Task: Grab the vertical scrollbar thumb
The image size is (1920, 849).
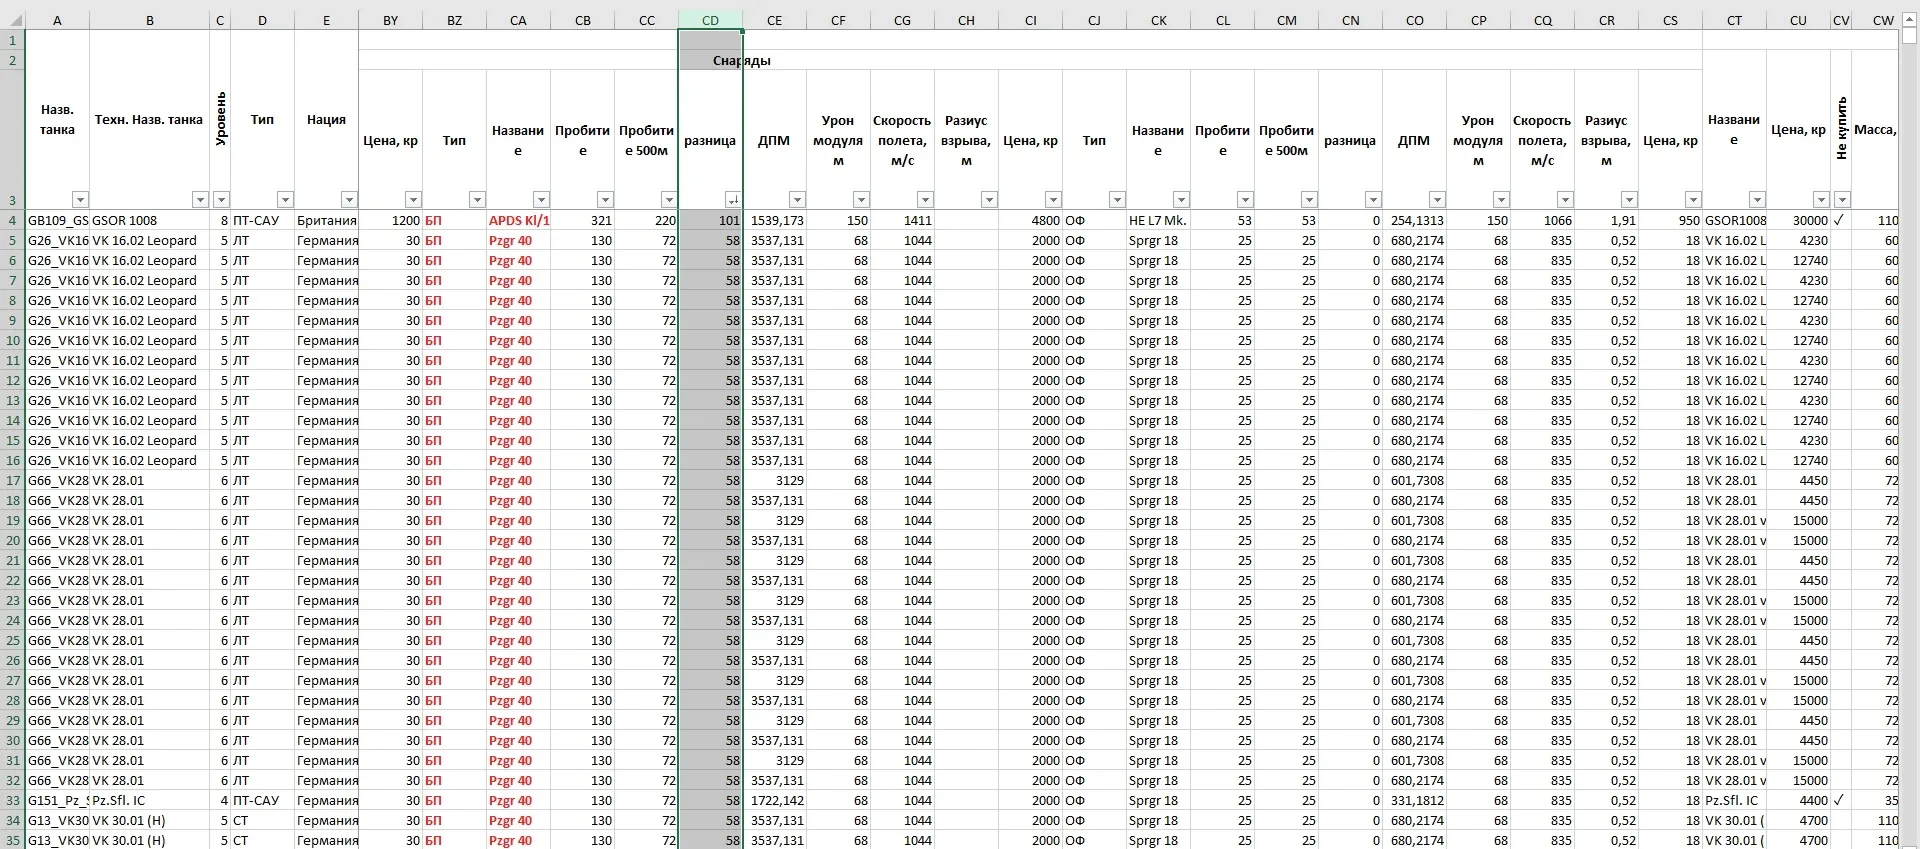Action: 1909,36
